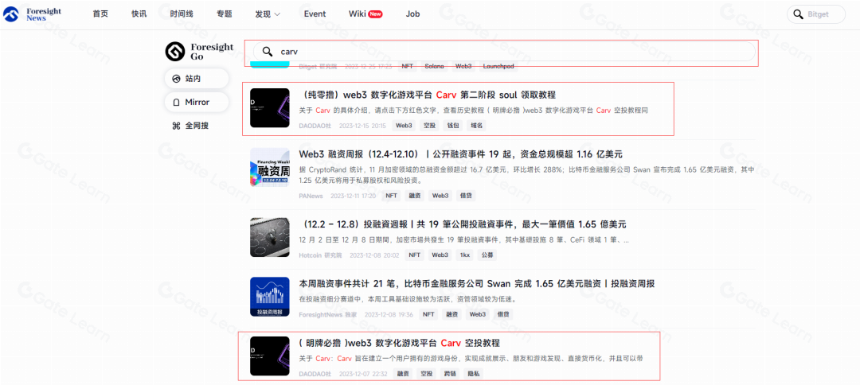The image size is (860, 385).
Task: Click 融资 tag in ForesightNews 独家 article
Action: tap(452, 314)
